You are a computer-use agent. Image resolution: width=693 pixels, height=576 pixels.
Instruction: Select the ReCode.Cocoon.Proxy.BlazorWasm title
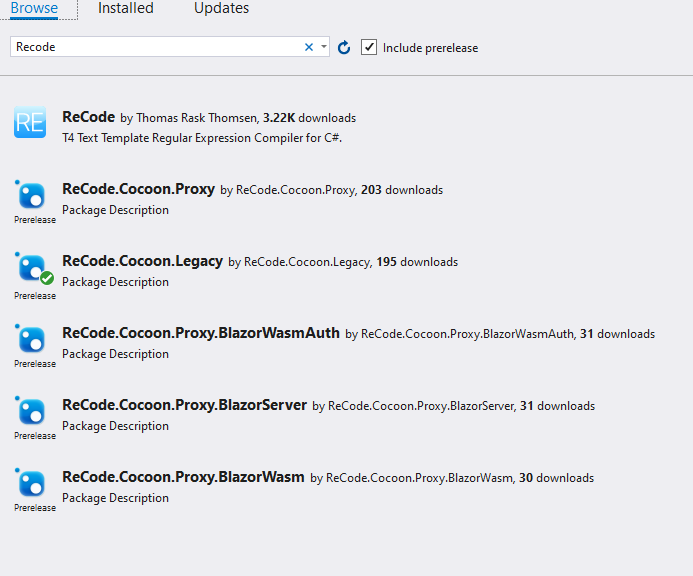(x=183, y=477)
